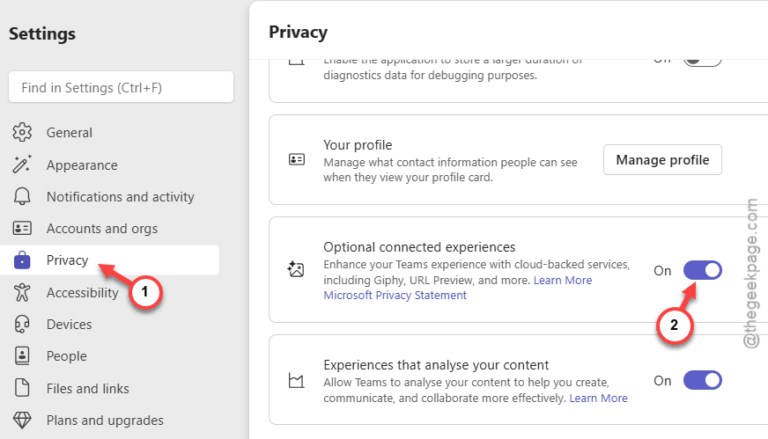Click the Optional connected experiences image icon
Viewport: 768px width, 439px height.
296,269
